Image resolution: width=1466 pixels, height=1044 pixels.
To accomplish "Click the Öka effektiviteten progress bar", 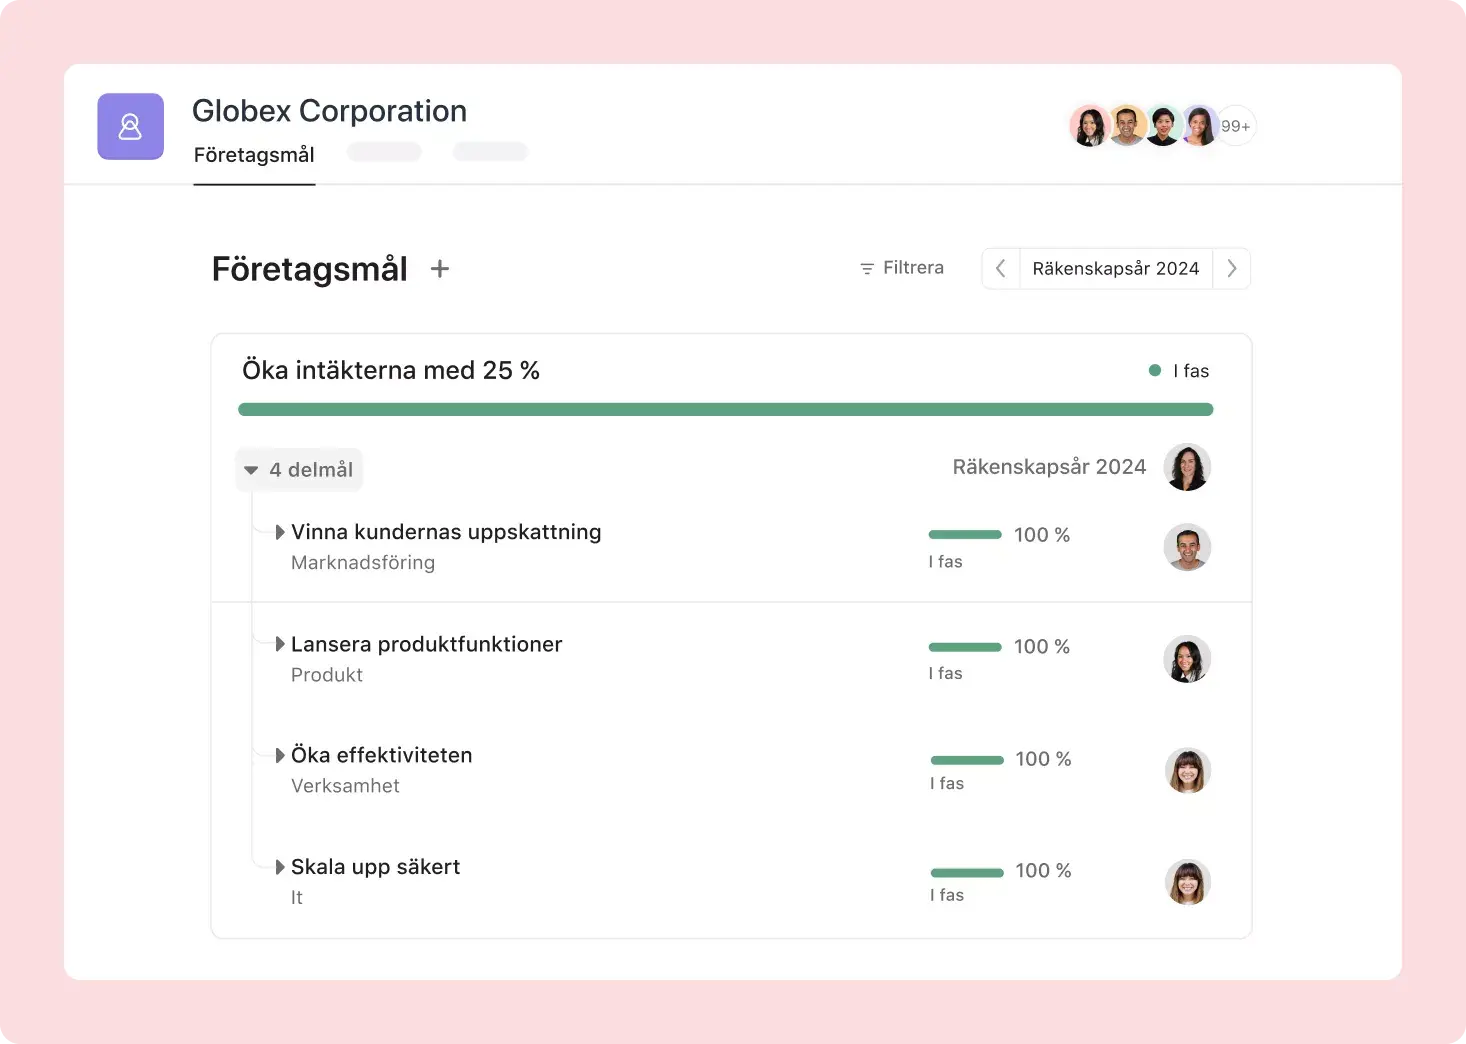I will click(967, 760).
